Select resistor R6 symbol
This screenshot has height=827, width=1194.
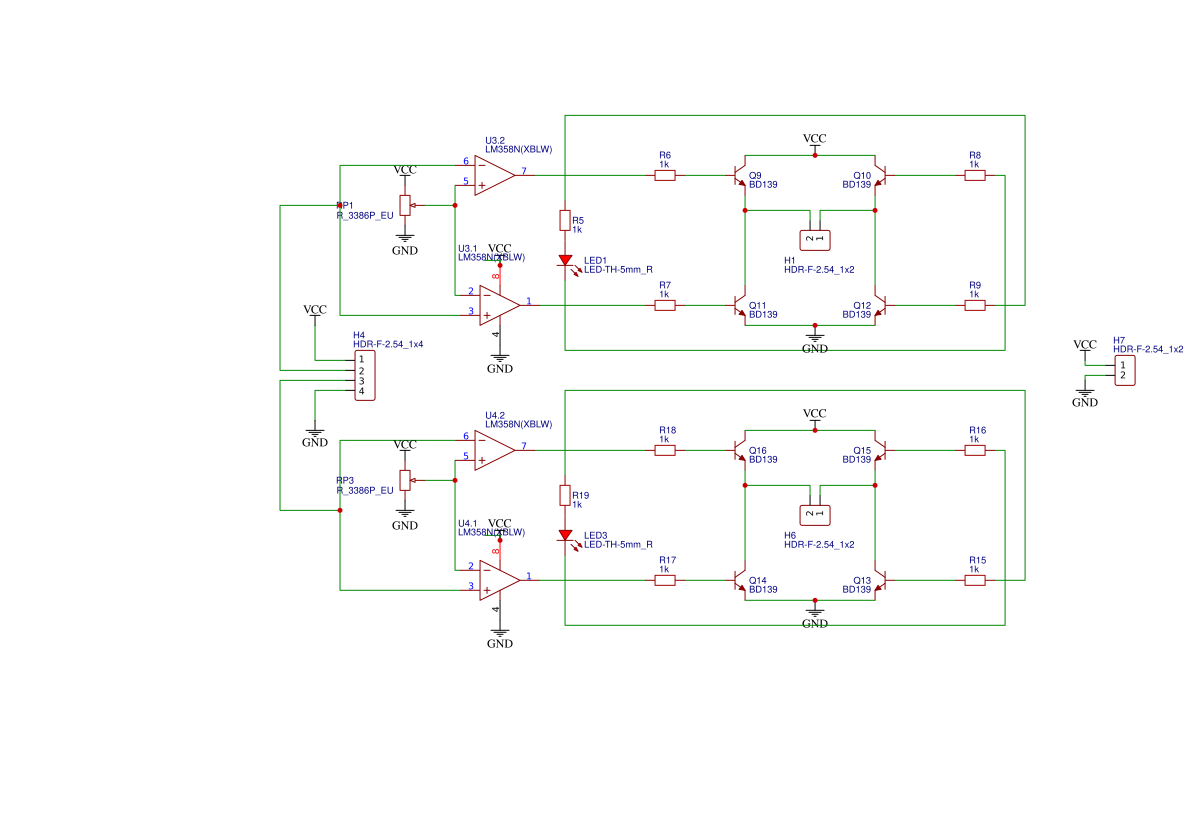click(665, 176)
